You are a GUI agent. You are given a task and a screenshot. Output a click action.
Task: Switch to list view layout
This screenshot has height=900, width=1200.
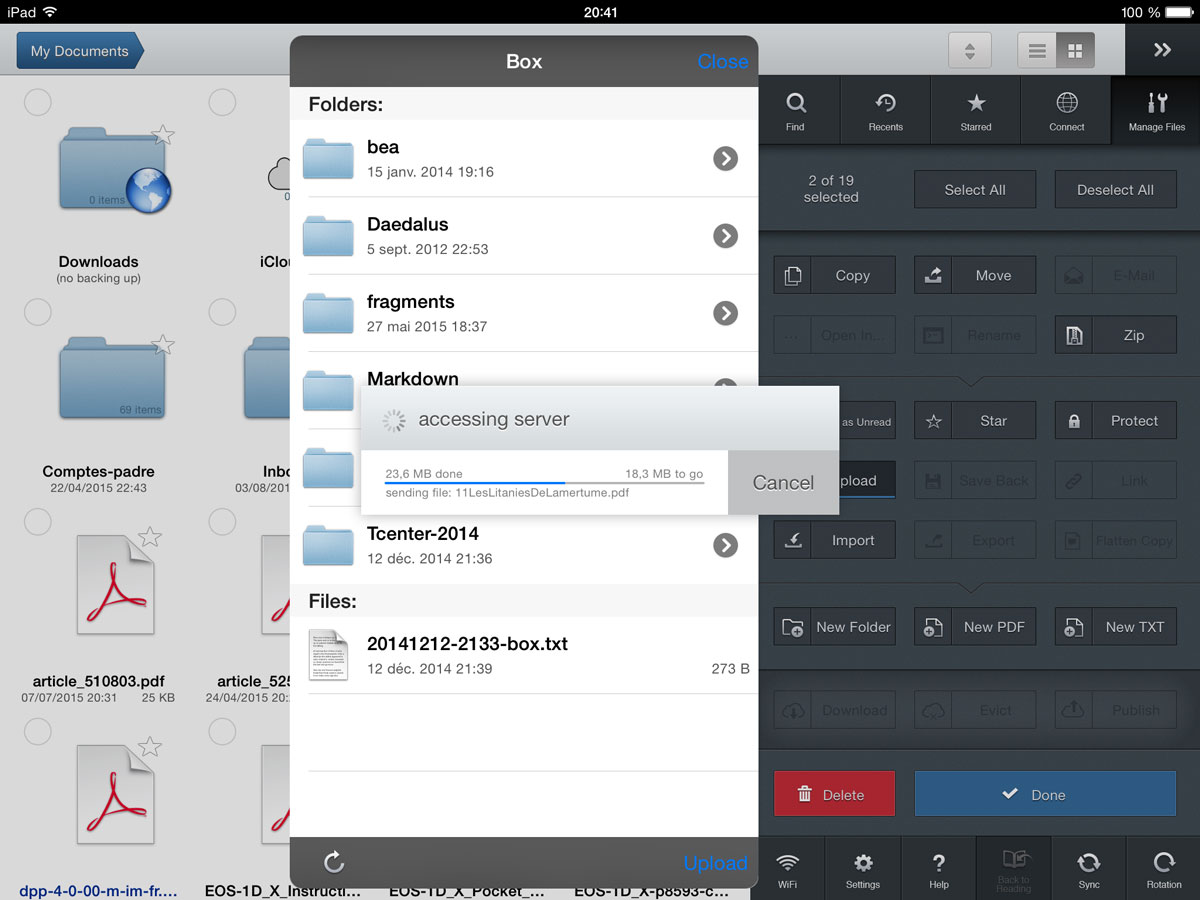point(1037,50)
